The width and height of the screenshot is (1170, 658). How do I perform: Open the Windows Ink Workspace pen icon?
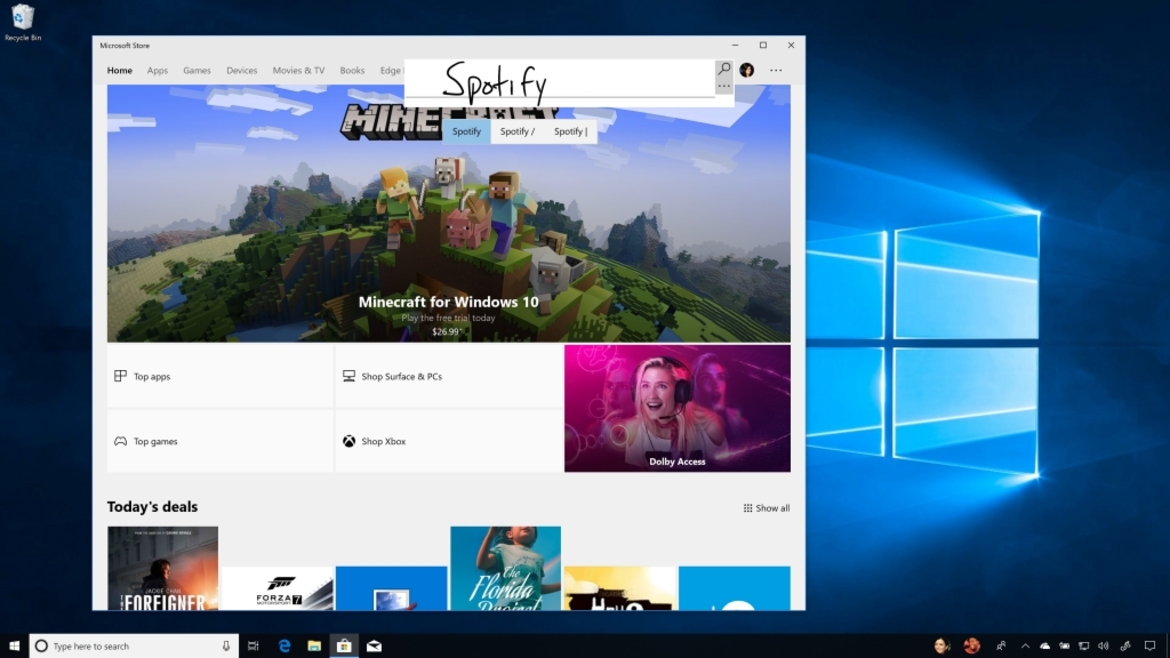tap(1125, 646)
